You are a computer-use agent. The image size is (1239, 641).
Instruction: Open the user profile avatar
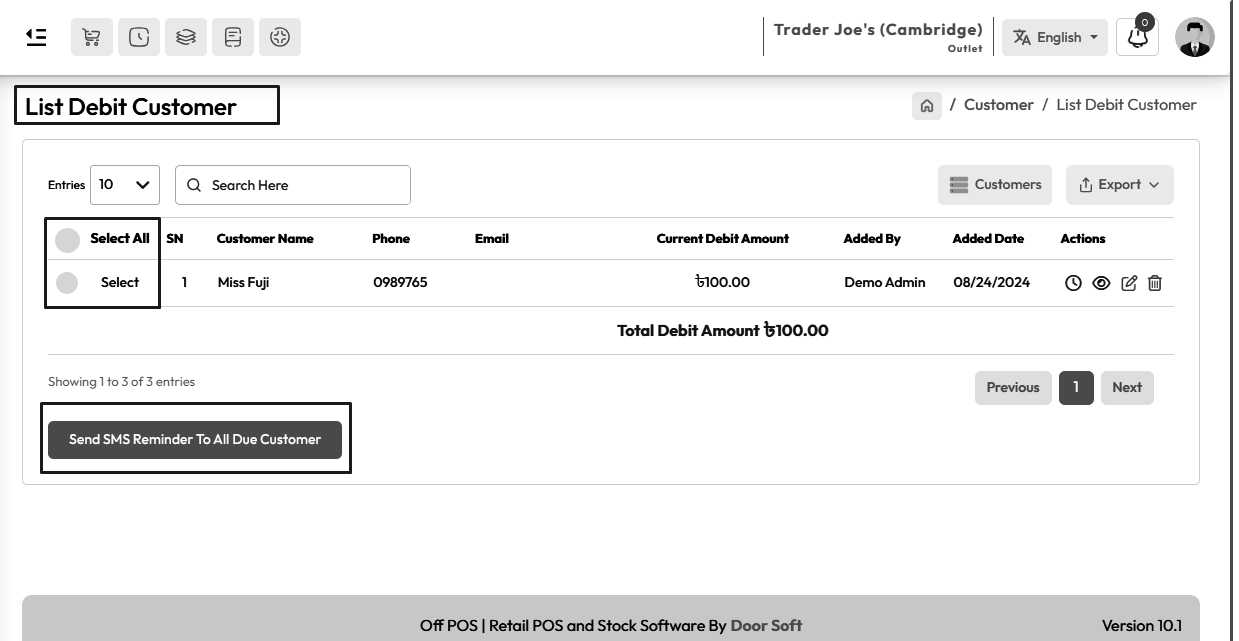[1195, 37]
